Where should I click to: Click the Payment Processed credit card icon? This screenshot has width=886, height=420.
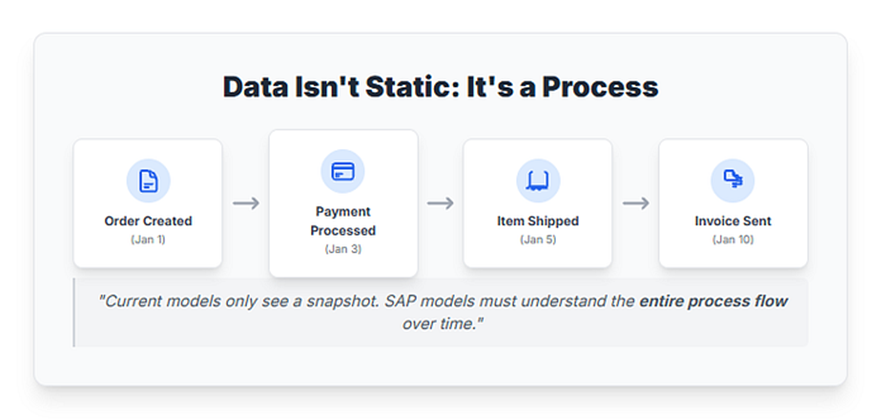point(343,172)
